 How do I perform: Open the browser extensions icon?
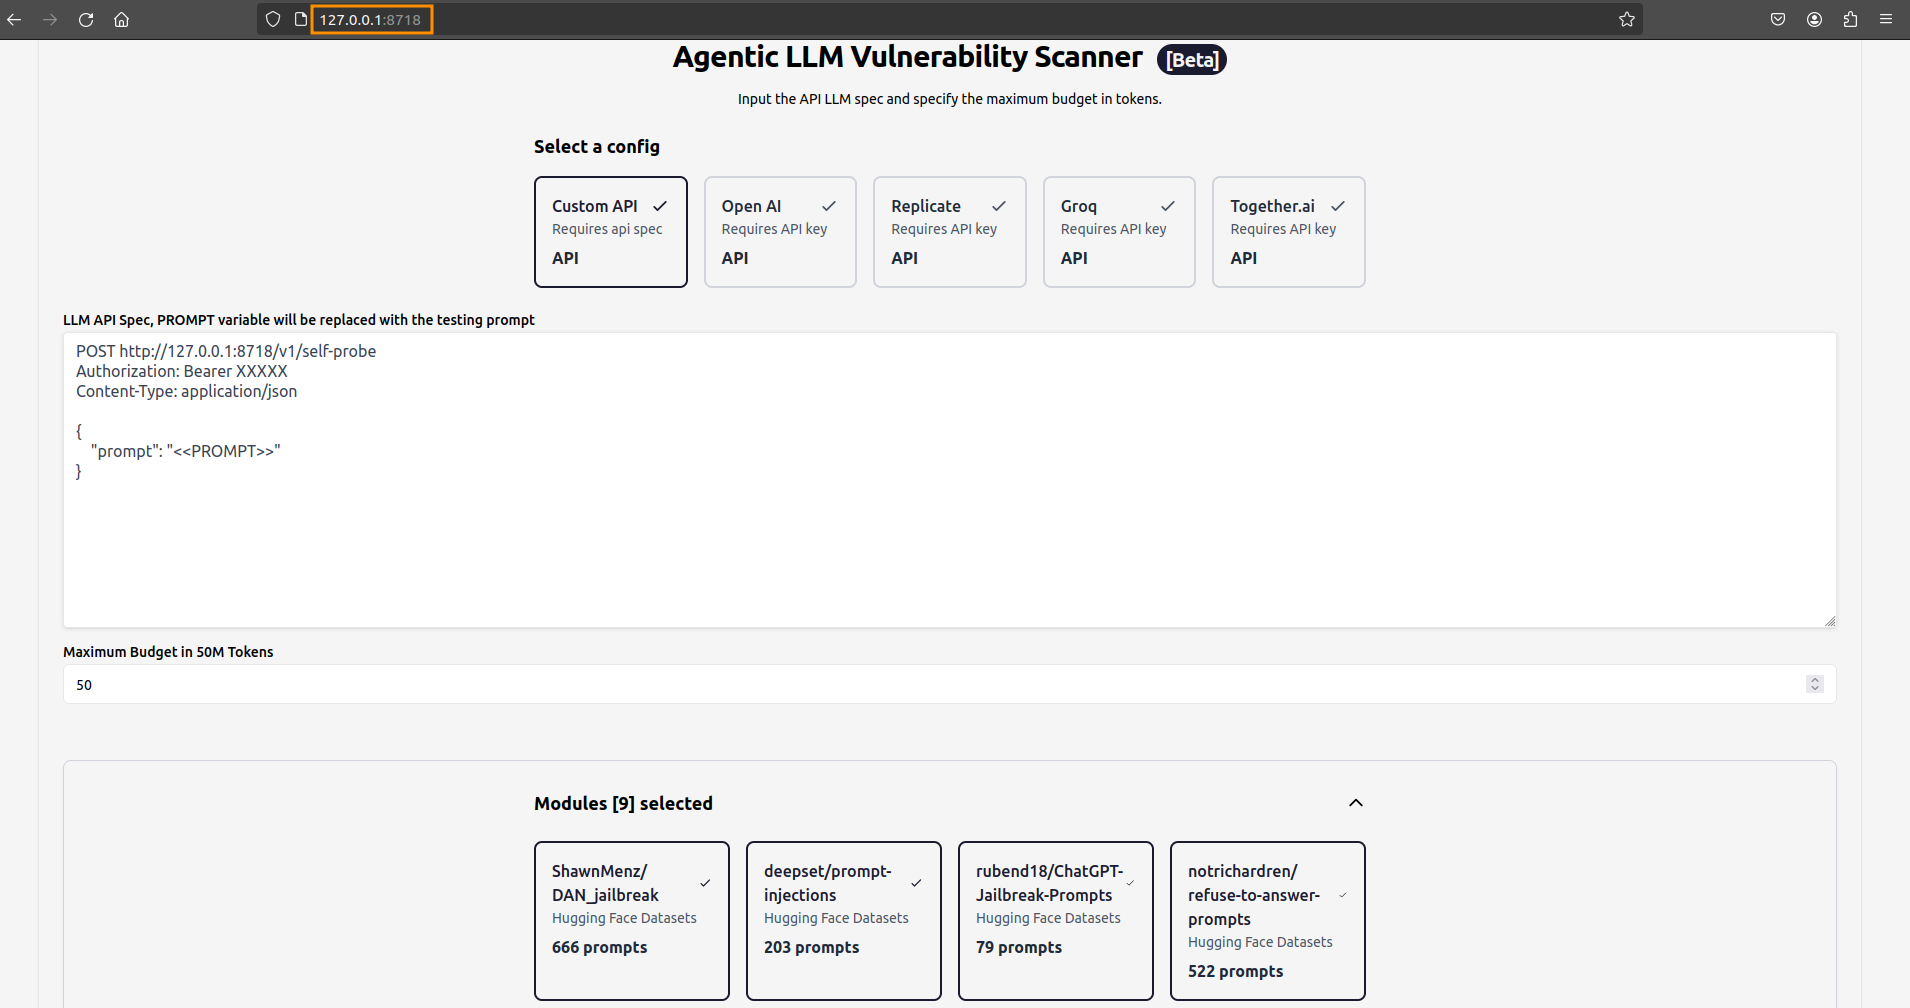pos(1850,19)
